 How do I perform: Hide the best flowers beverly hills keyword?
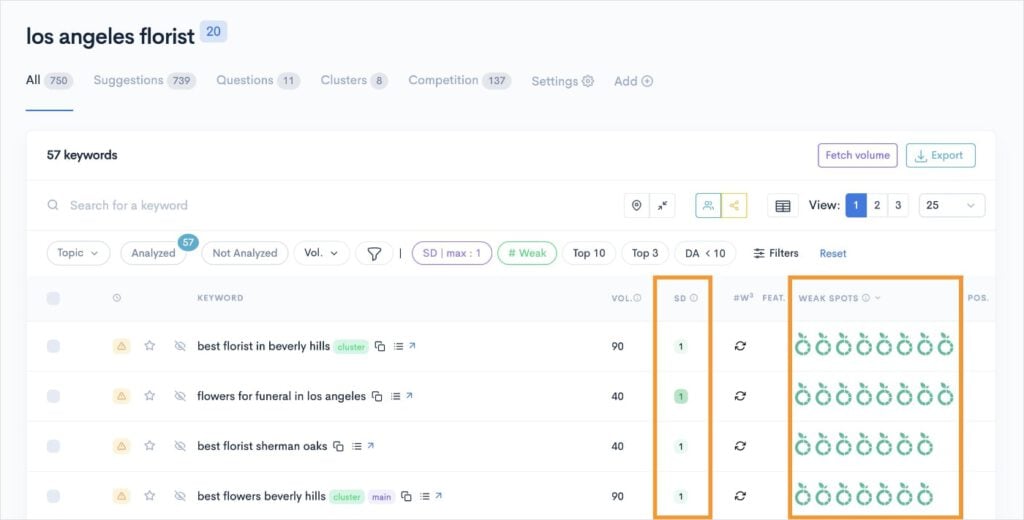pyautogui.click(x=180, y=496)
